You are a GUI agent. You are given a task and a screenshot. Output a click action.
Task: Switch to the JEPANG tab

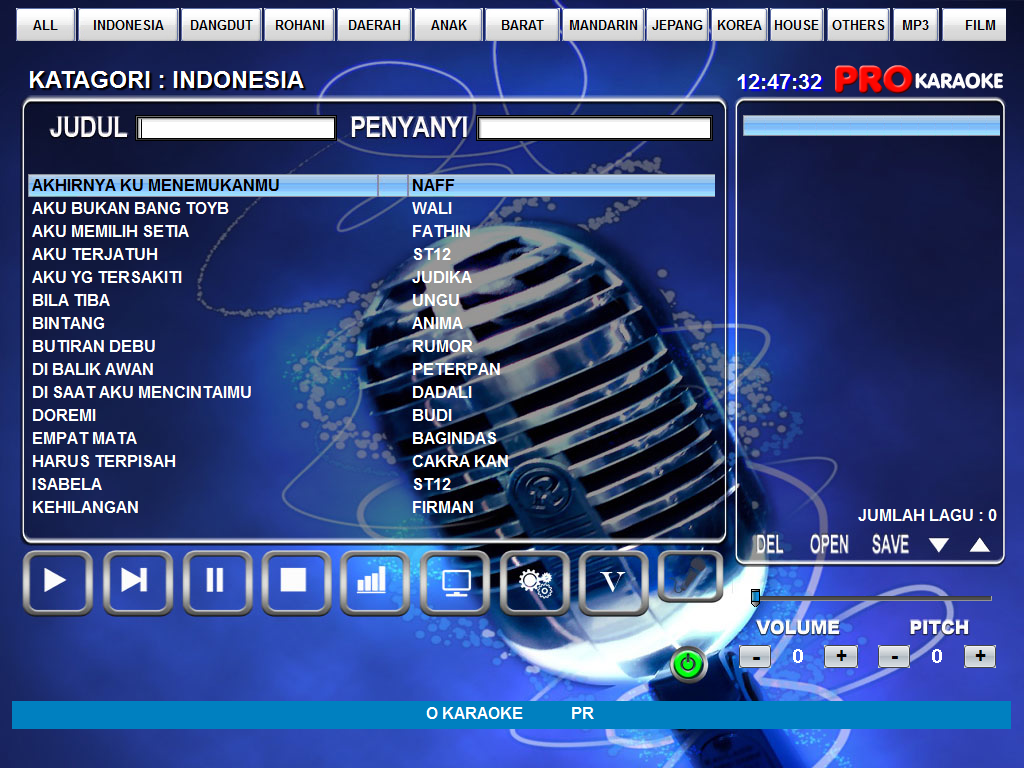coord(677,25)
